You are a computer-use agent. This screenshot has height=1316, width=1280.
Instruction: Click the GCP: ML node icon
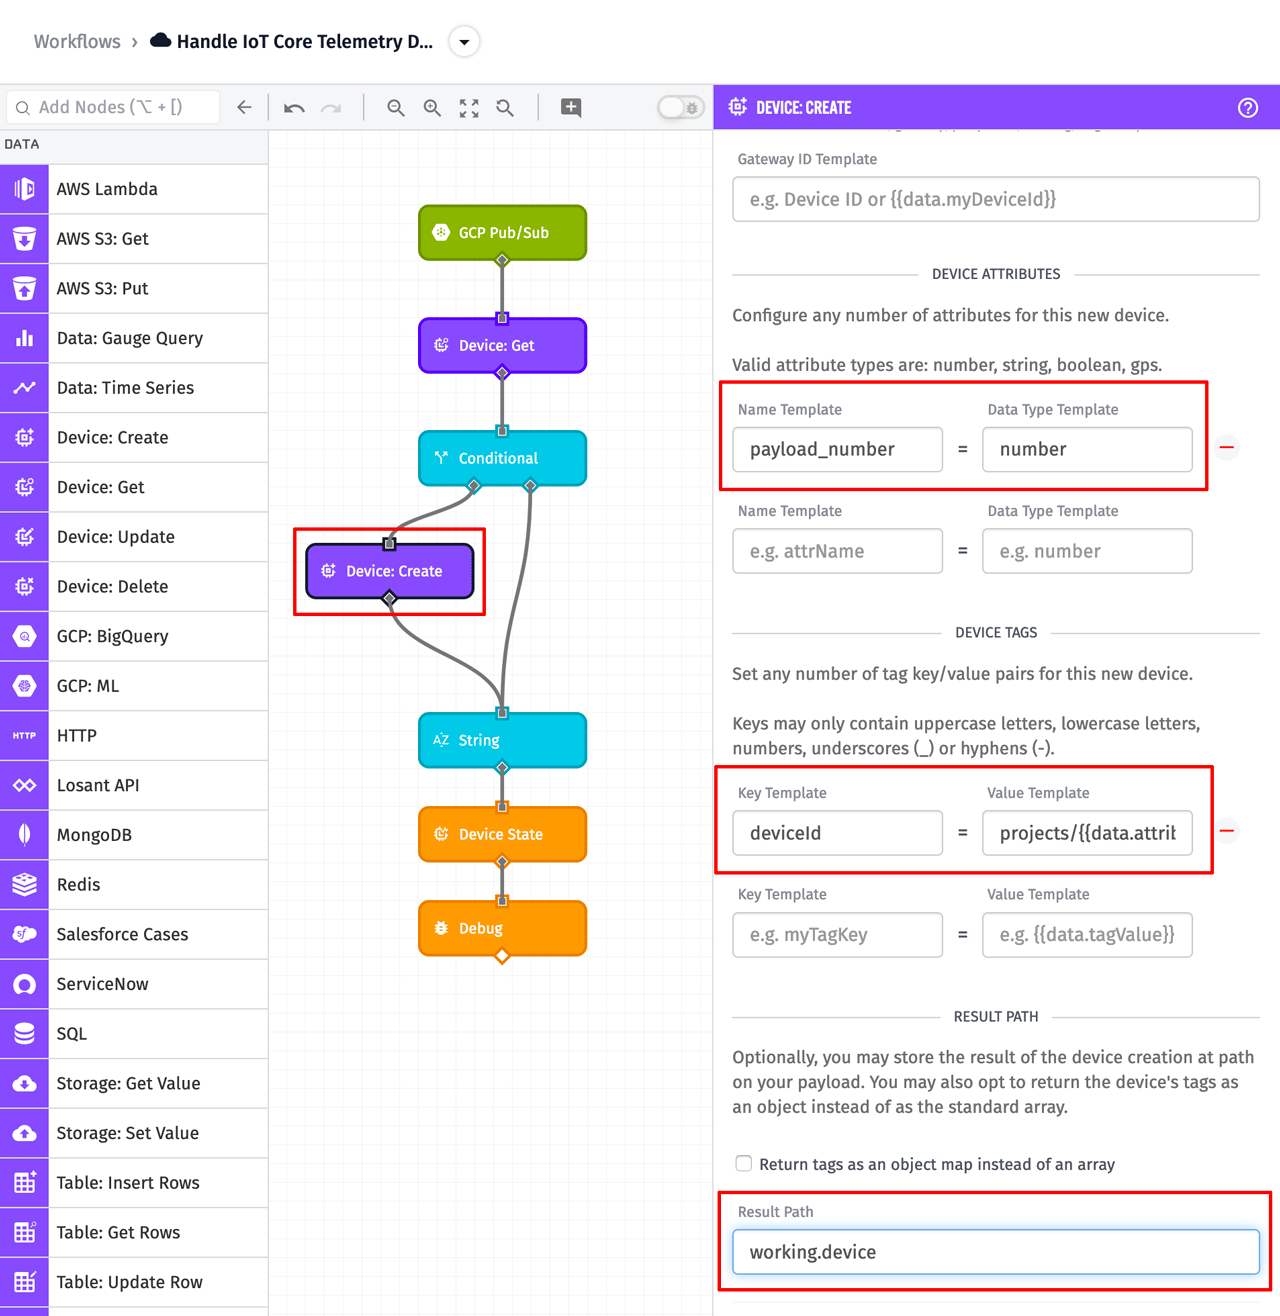pos(24,686)
